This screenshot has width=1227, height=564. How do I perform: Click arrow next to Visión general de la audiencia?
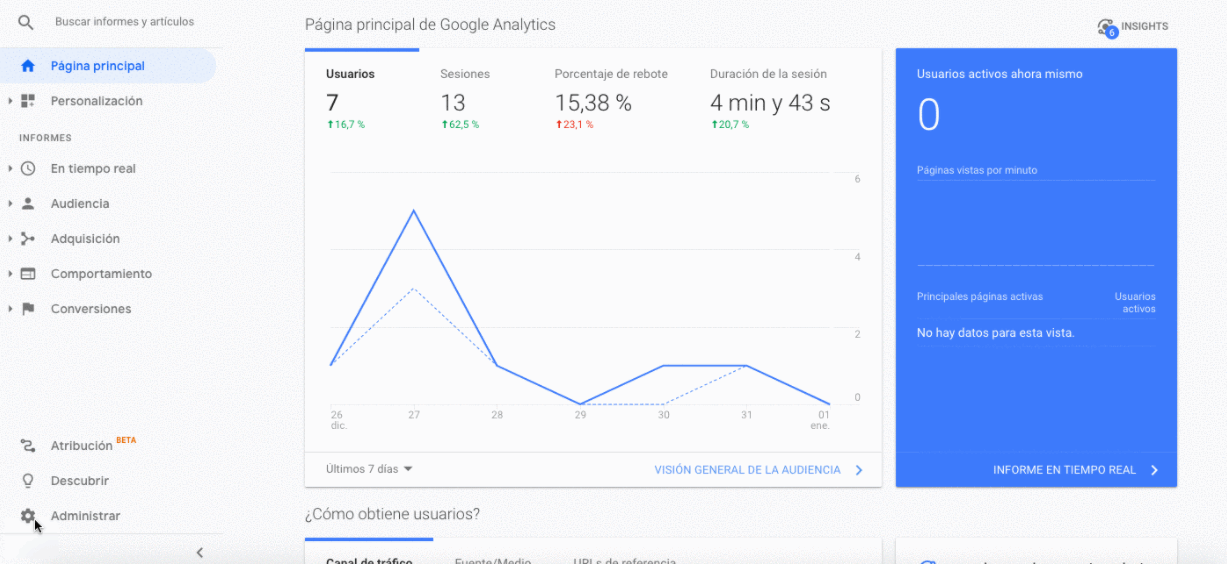(x=859, y=470)
